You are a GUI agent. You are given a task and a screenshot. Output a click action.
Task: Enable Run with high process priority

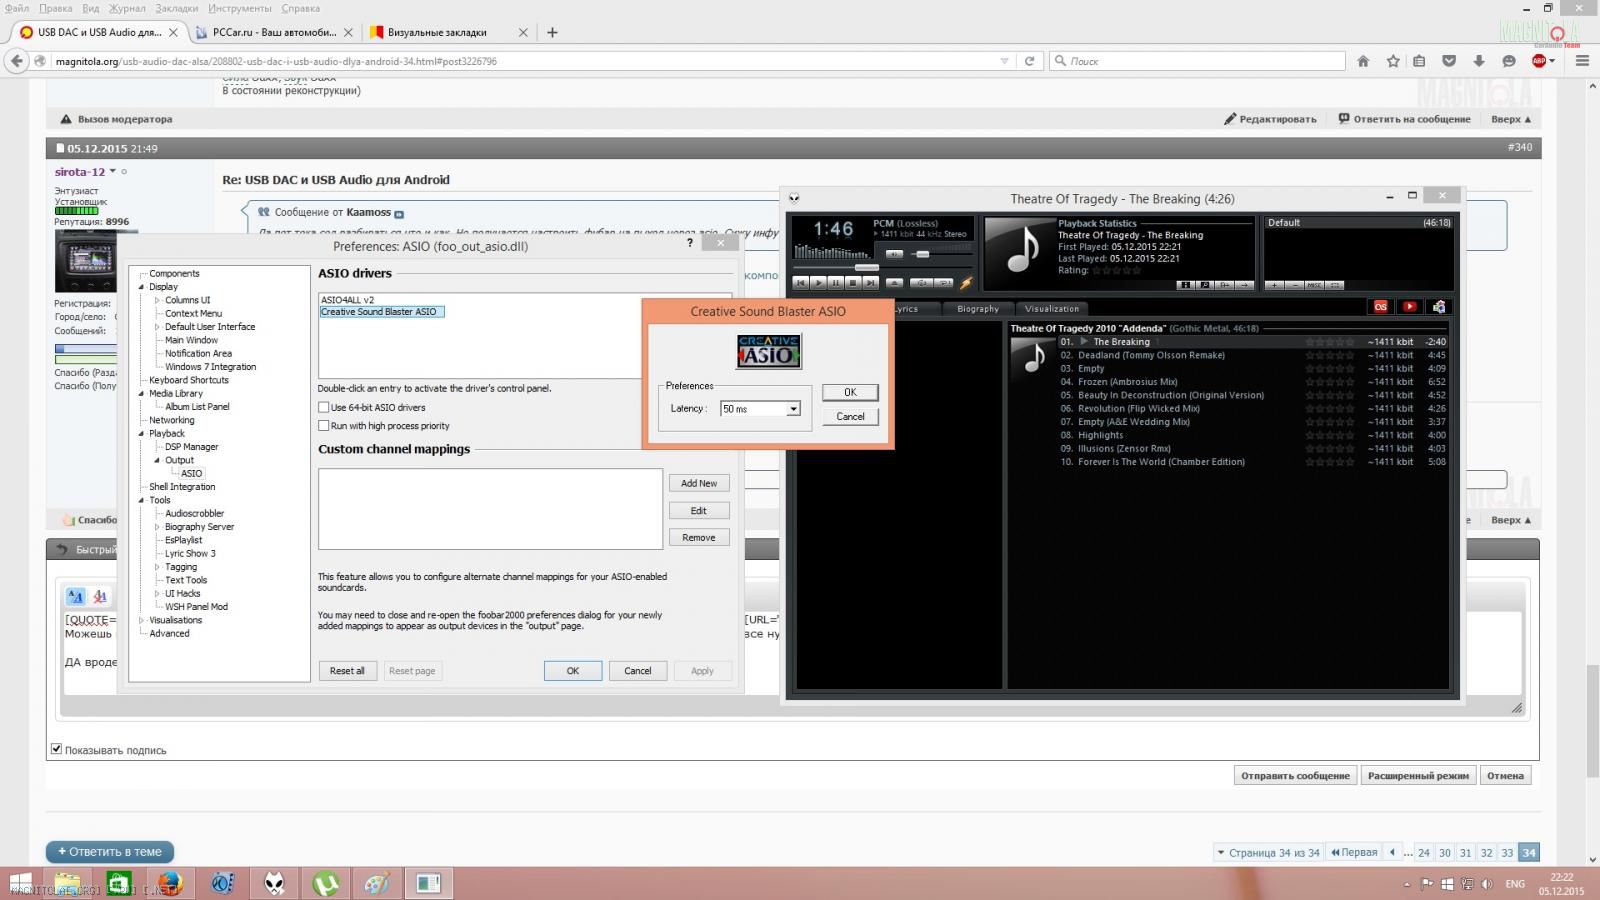[x=324, y=426]
